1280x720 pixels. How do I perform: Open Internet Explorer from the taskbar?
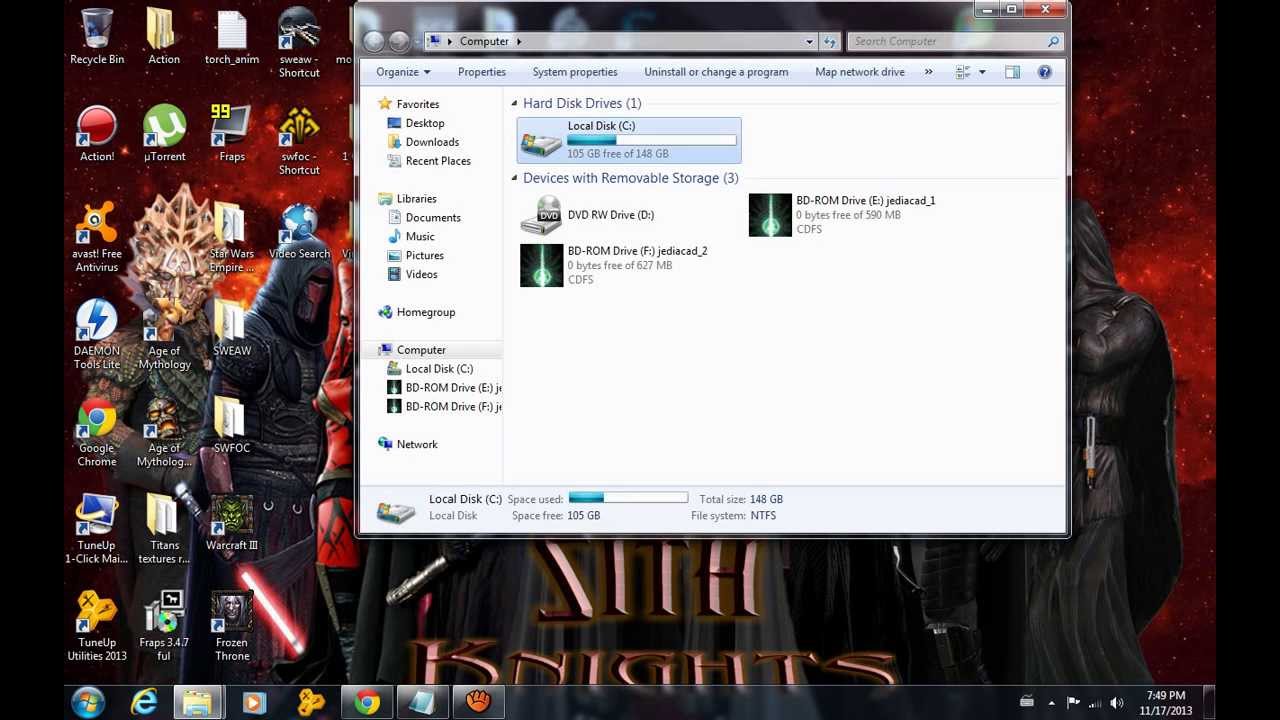point(144,703)
